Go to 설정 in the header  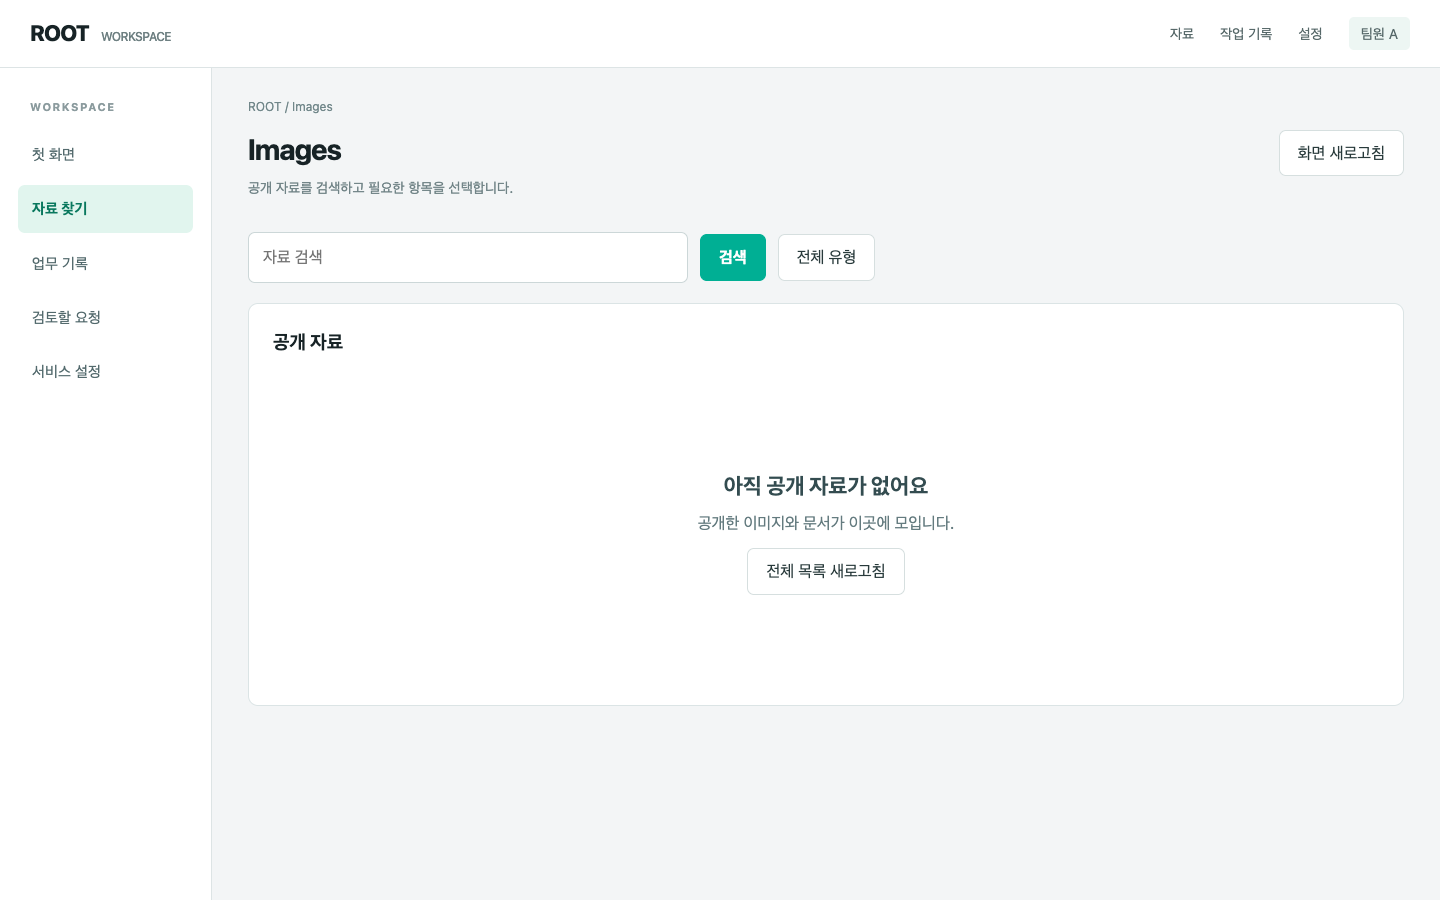(1310, 34)
